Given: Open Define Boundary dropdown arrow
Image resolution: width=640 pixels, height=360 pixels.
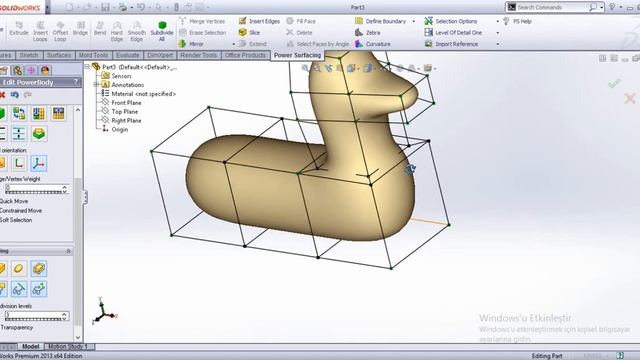Looking at the screenshot, I should tap(413, 21).
